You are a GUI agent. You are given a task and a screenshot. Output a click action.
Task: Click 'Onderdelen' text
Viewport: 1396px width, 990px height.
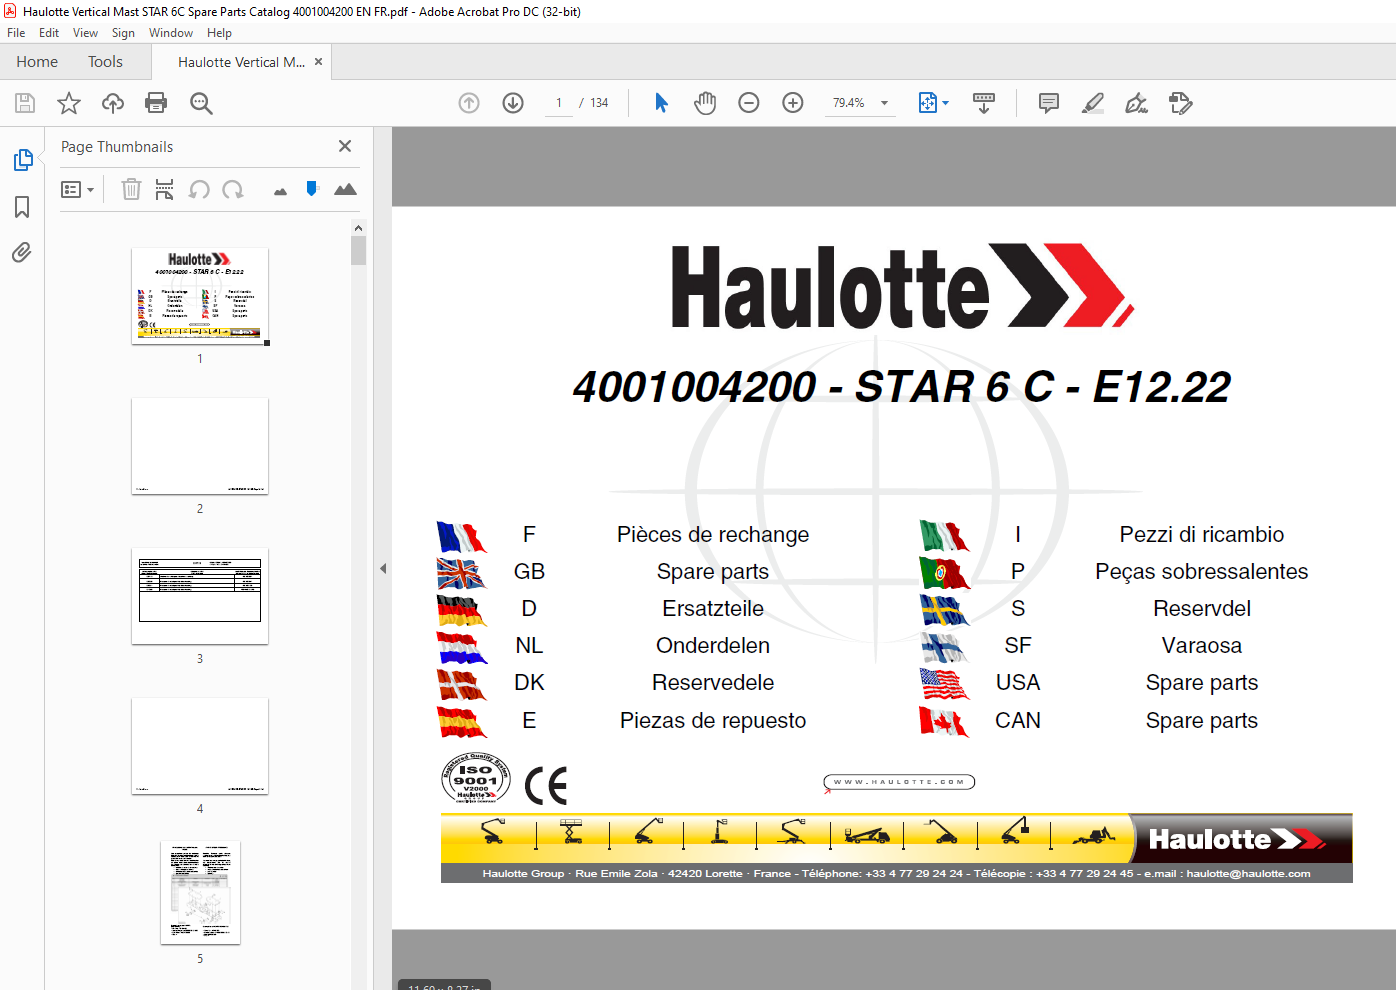click(713, 646)
